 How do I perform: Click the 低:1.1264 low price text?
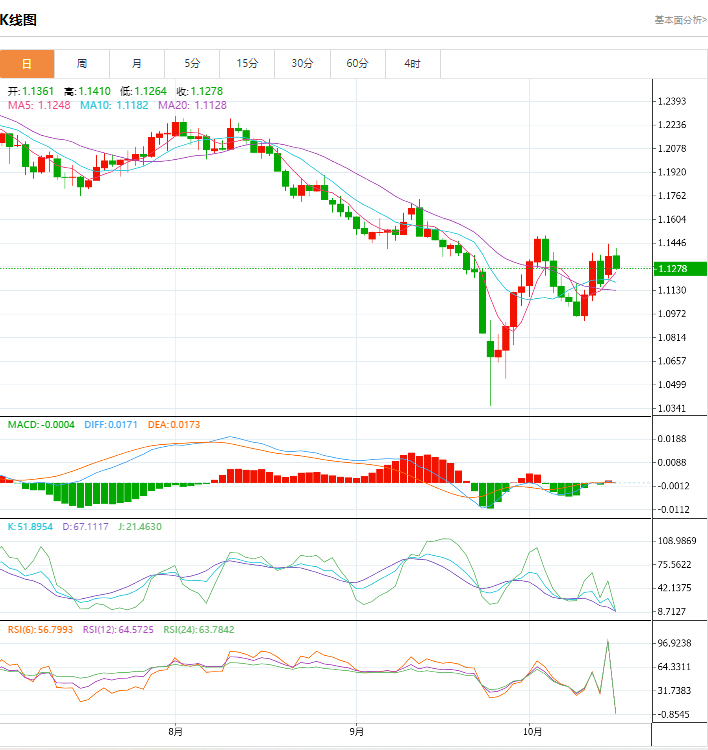(144, 91)
